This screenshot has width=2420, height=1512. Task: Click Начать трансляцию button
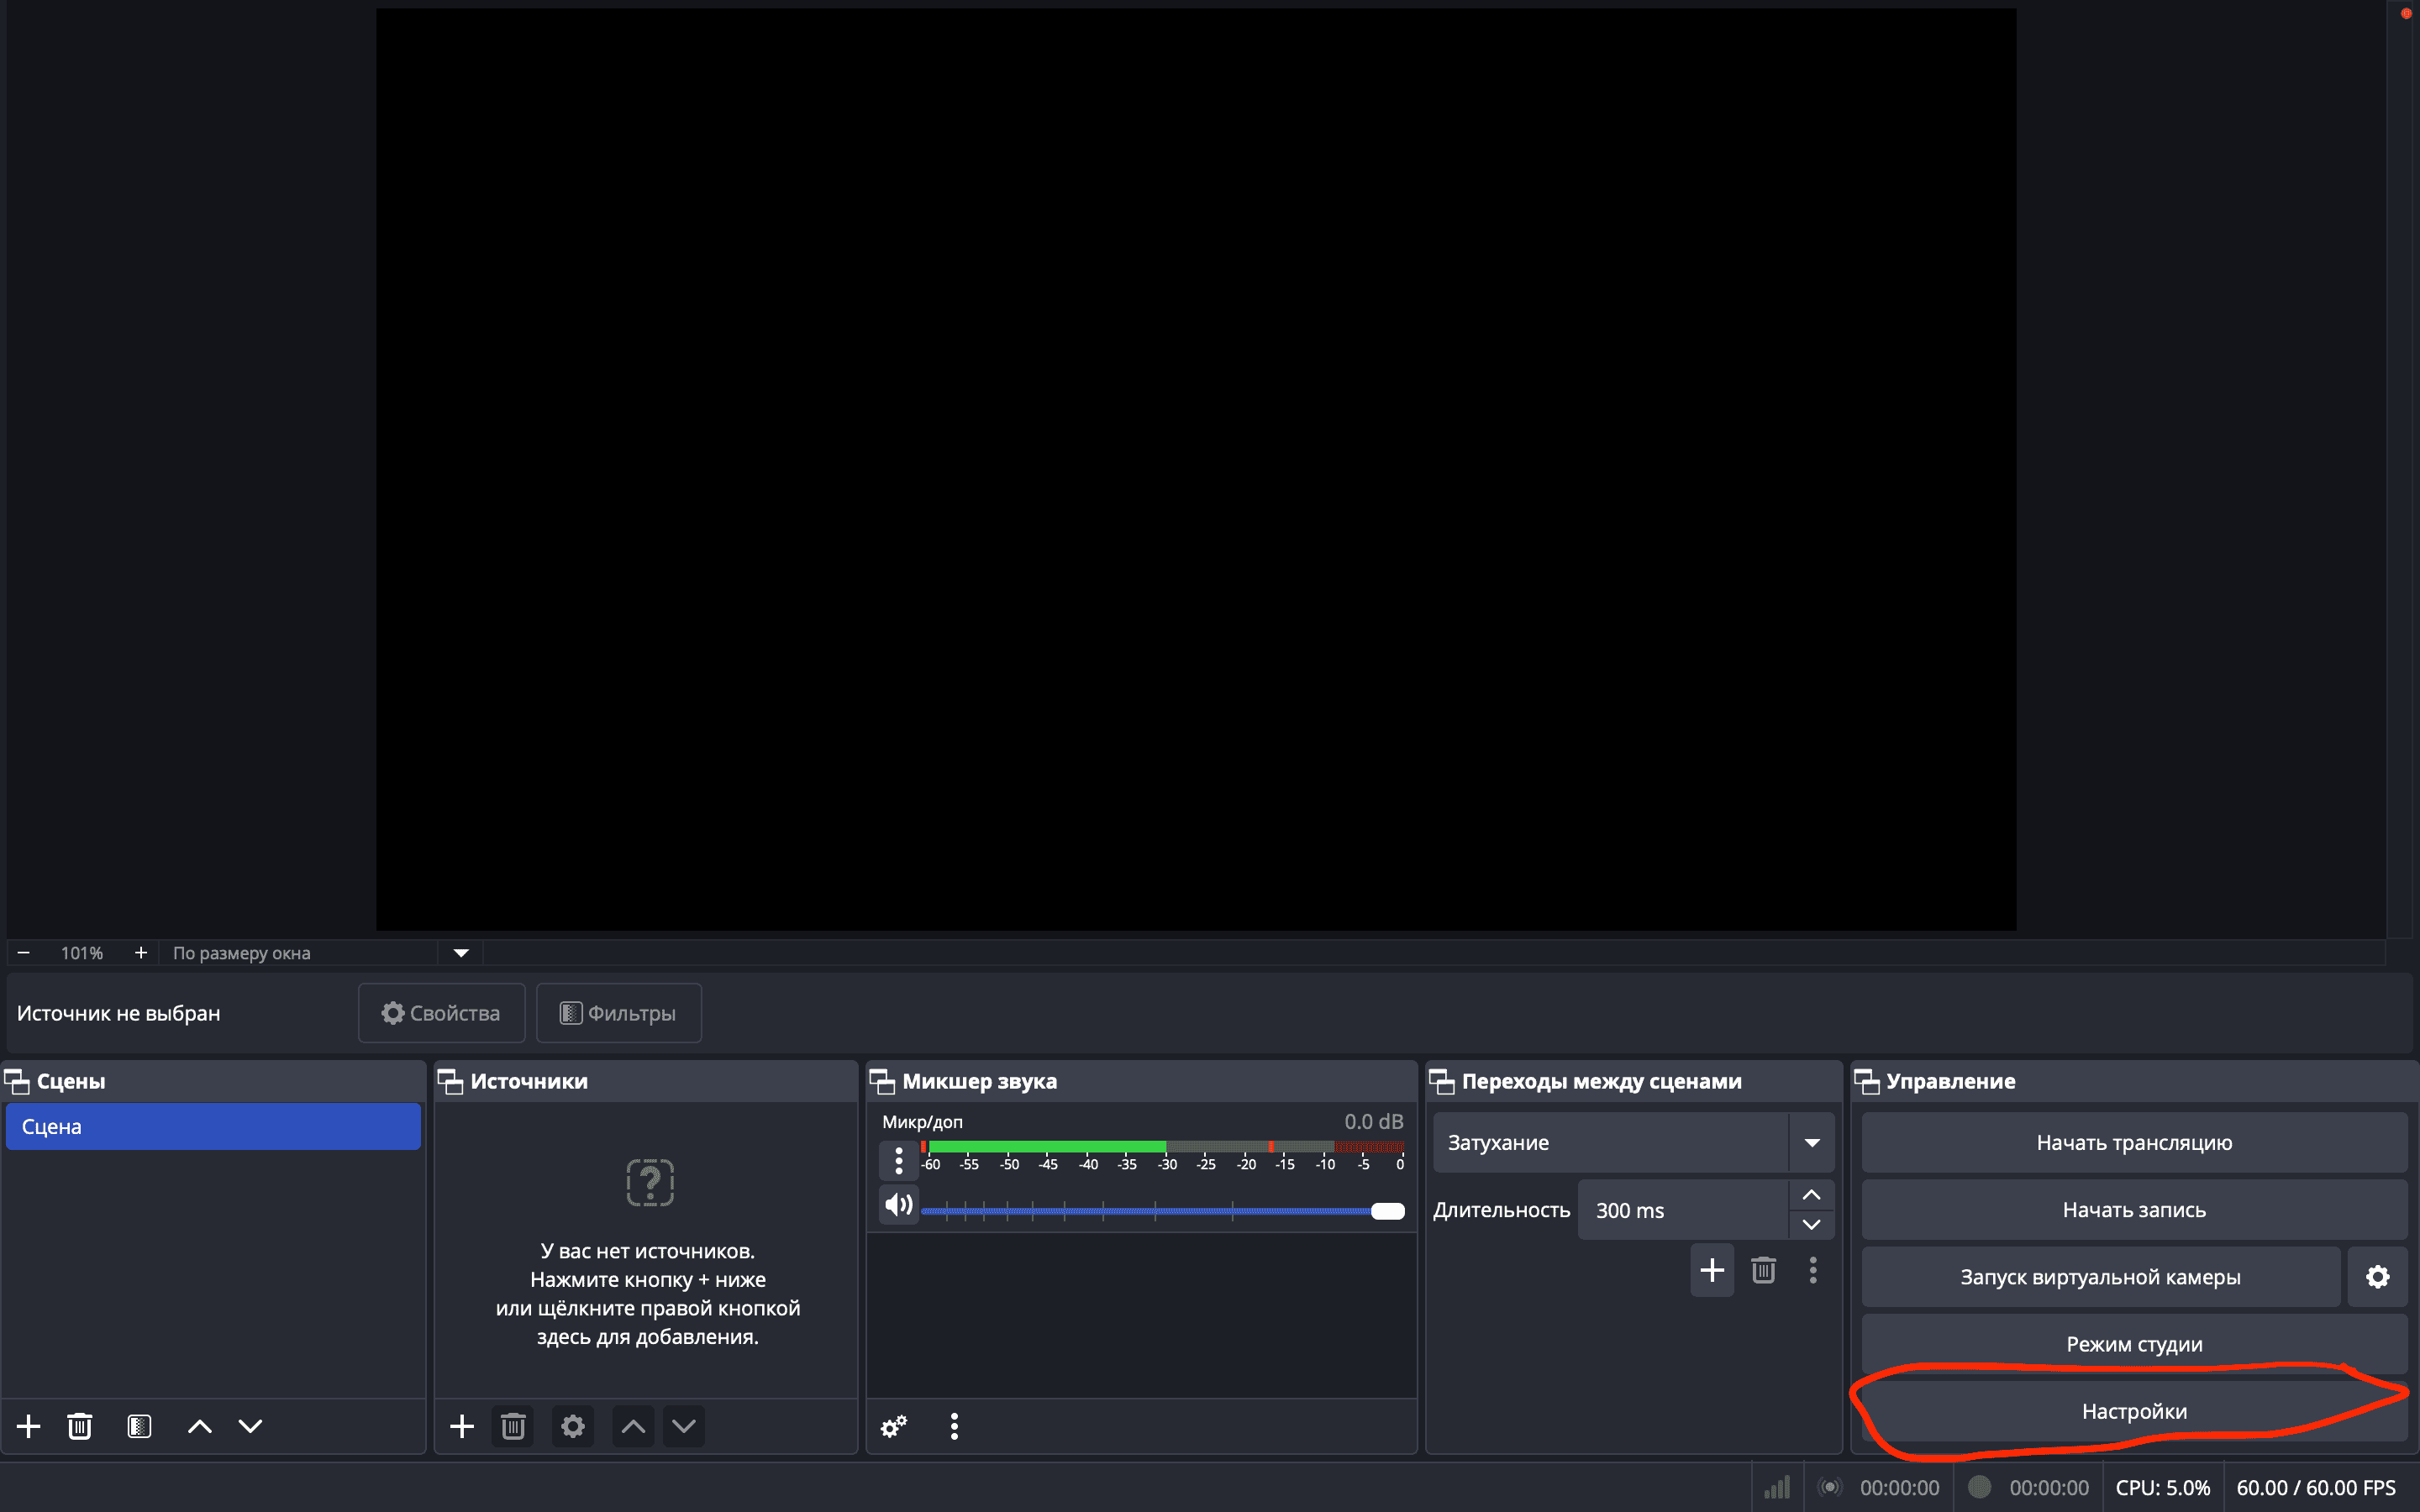pyautogui.click(x=2134, y=1142)
